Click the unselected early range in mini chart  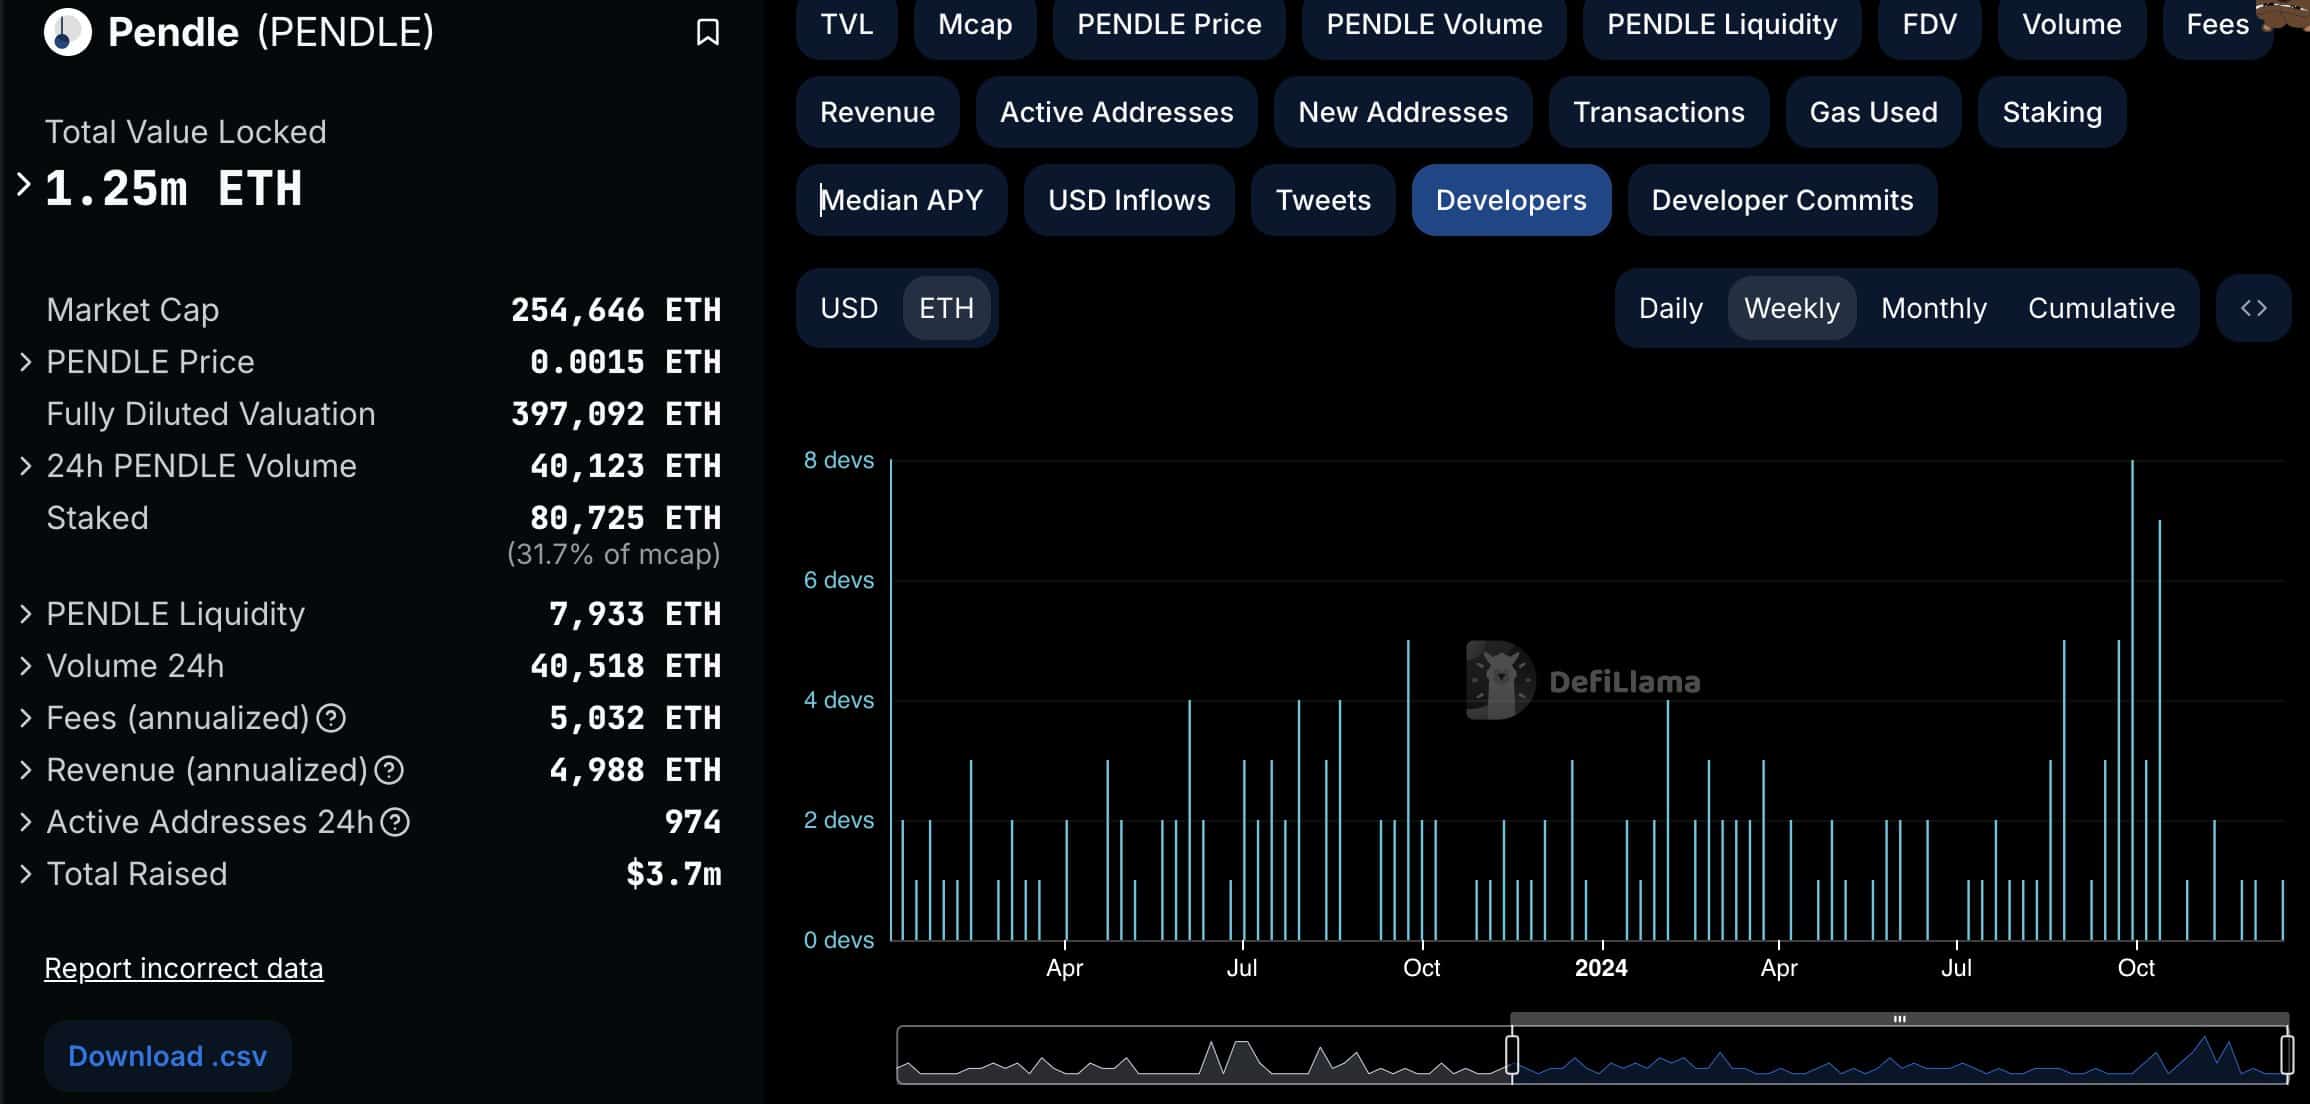(x=1204, y=1055)
